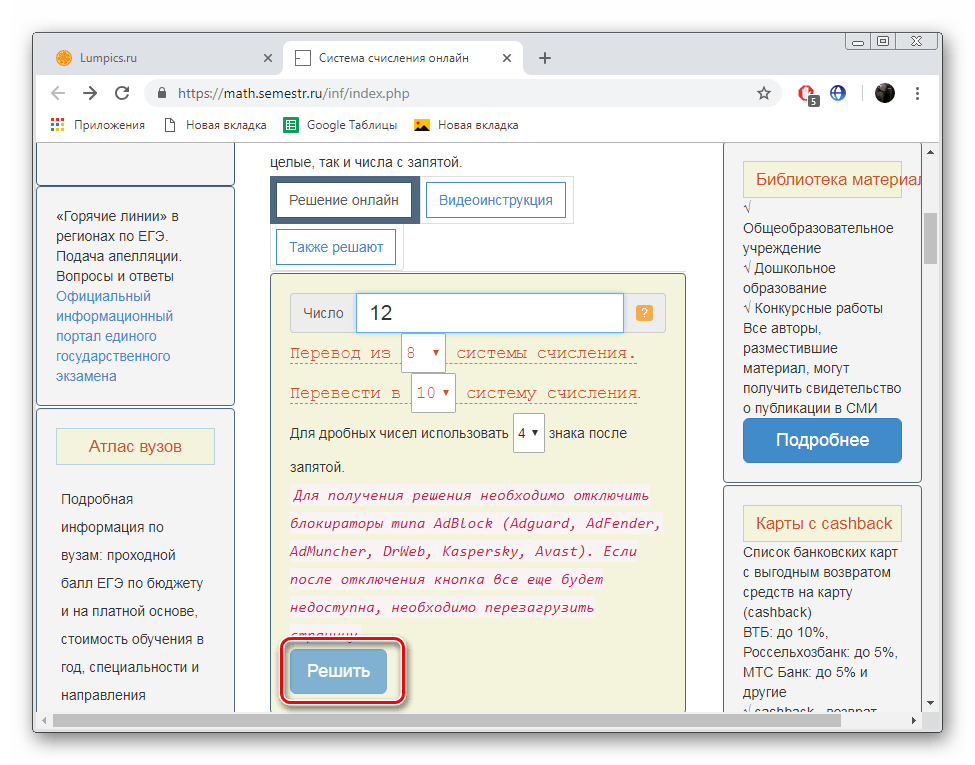Open the Видеоинструкция tab

pyautogui.click(x=496, y=200)
